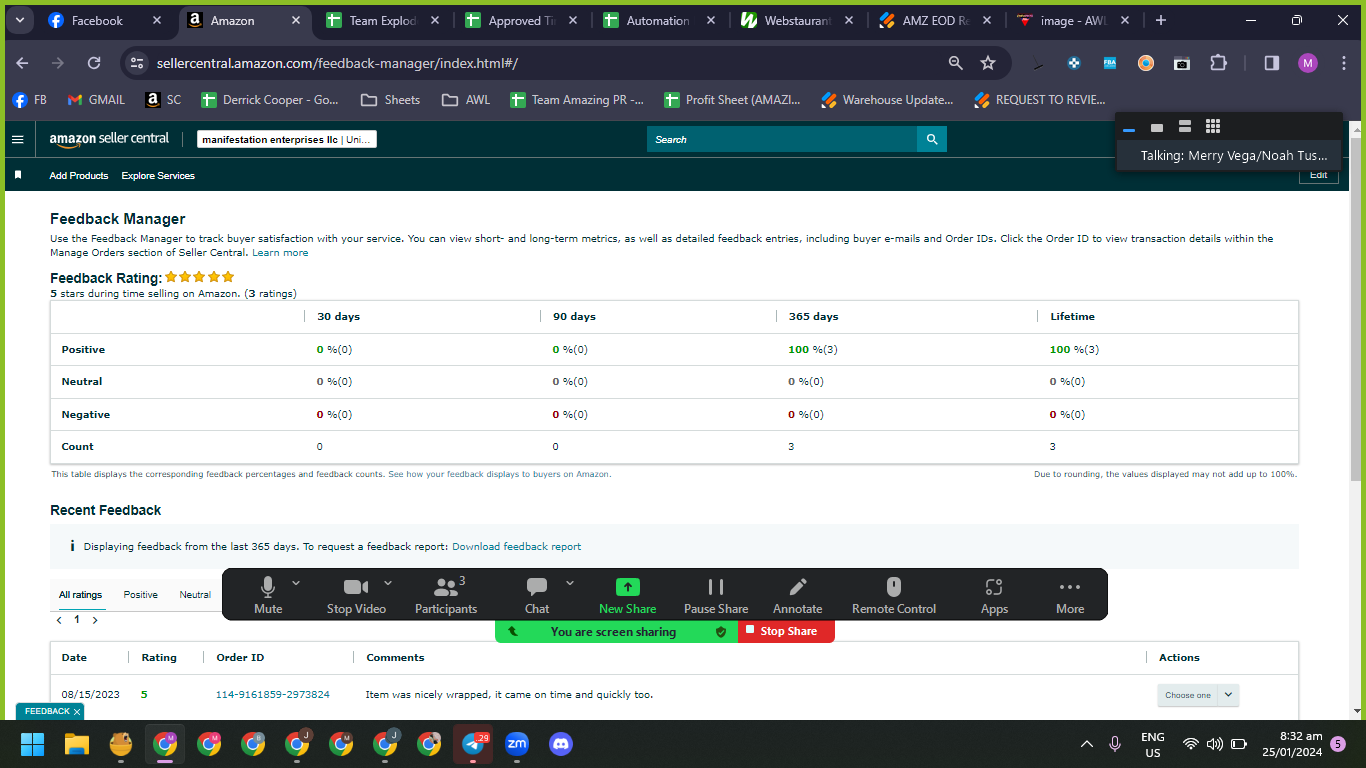Expand the Chat options arrow
This screenshot has width=1366, height=768.
[x=570, y=583]
